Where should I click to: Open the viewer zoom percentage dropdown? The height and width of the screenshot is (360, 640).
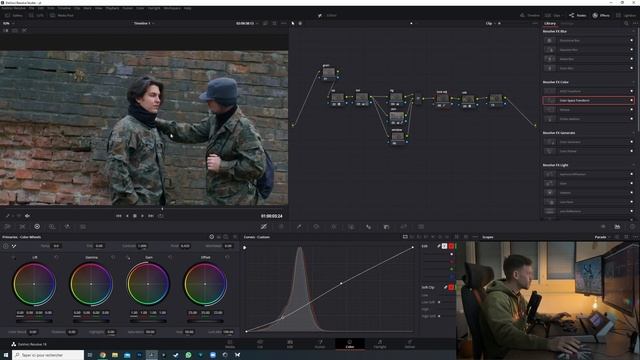pyautogui.click(x=8, y=23)
